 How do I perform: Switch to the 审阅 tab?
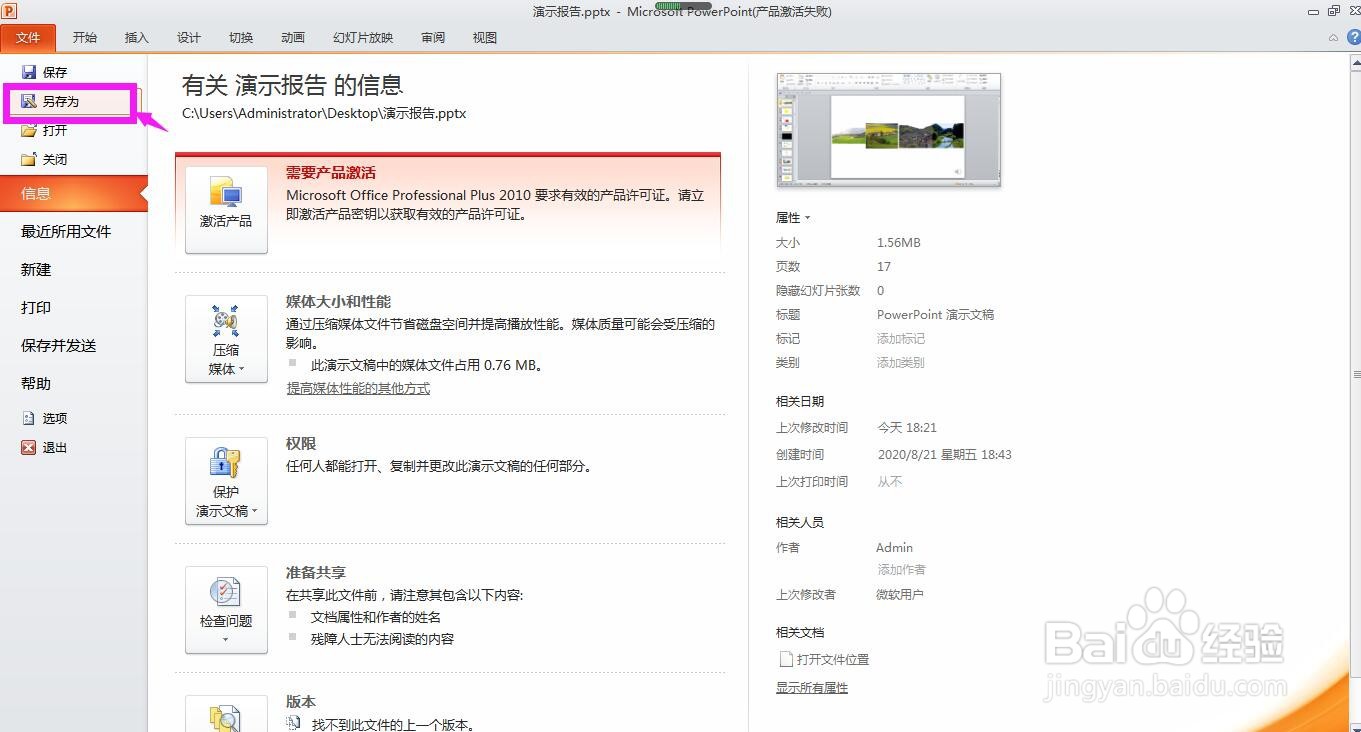433,38
